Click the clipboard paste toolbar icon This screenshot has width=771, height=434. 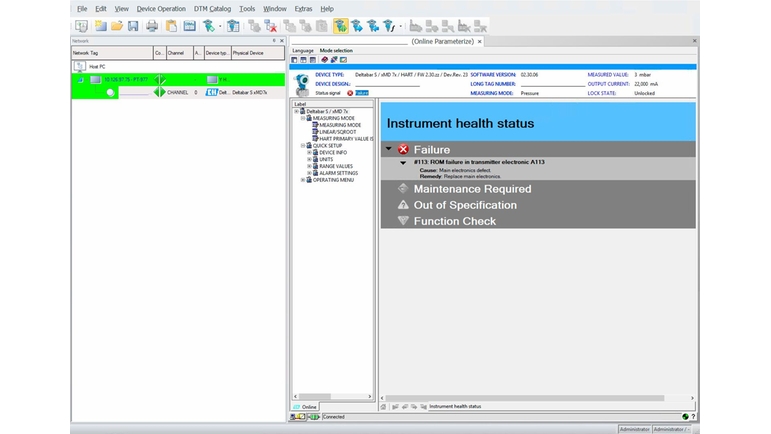[x=171, y=26]
